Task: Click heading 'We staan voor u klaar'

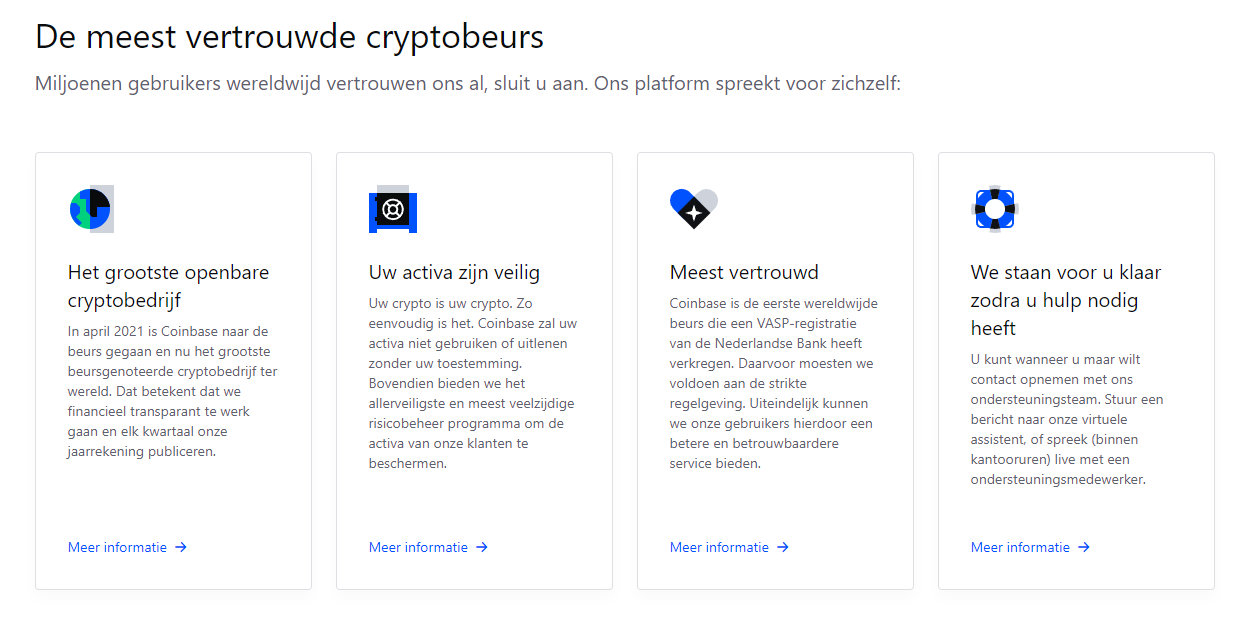Action: click(1066, 300)
